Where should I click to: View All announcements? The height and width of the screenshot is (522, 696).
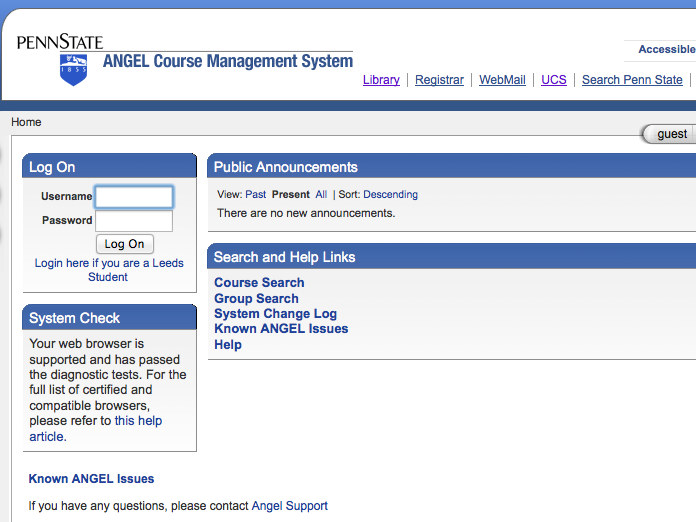[x=321, y=194]
